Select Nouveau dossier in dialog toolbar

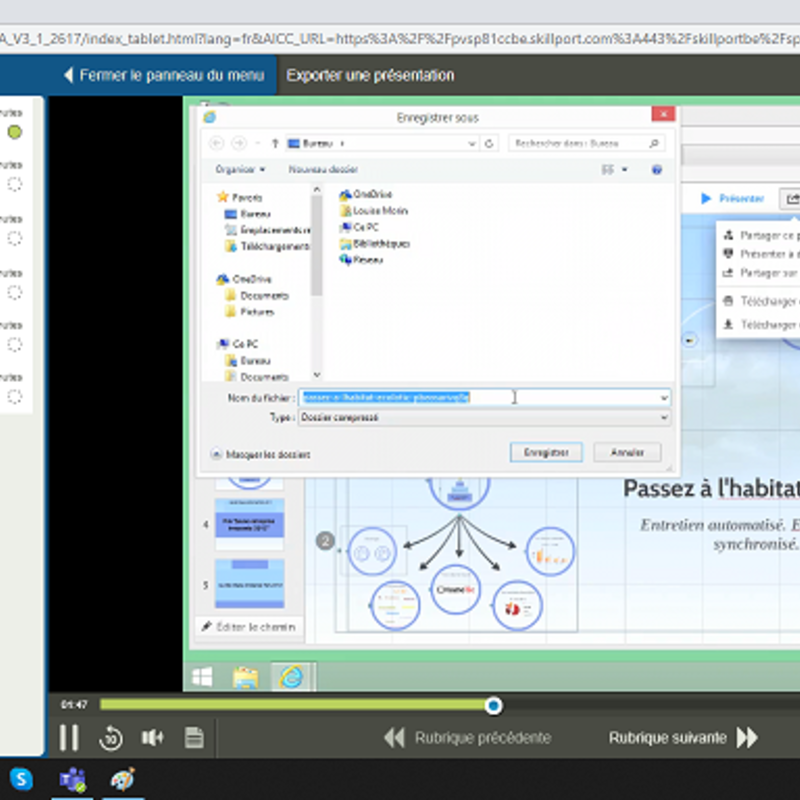[323, 170]
